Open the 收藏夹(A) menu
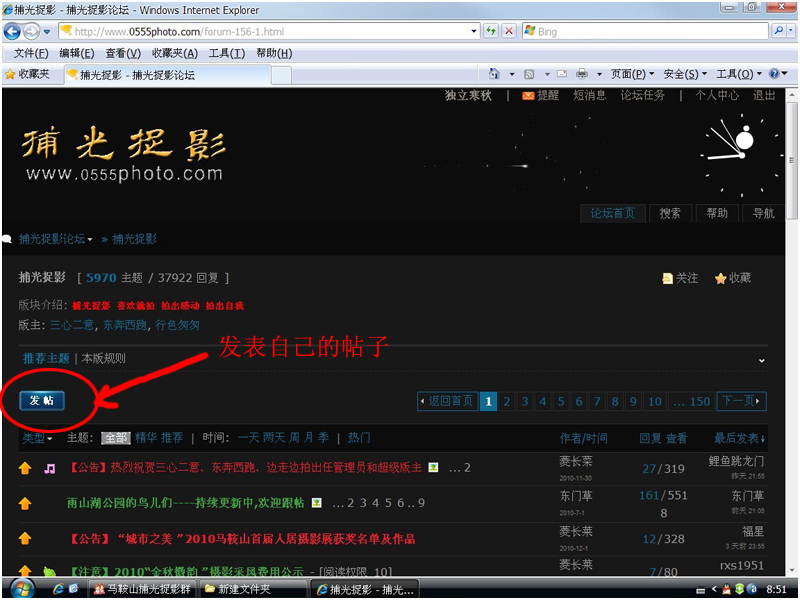Screen dimensions: 800x600 pyautogui.click(x=174, y=54)
